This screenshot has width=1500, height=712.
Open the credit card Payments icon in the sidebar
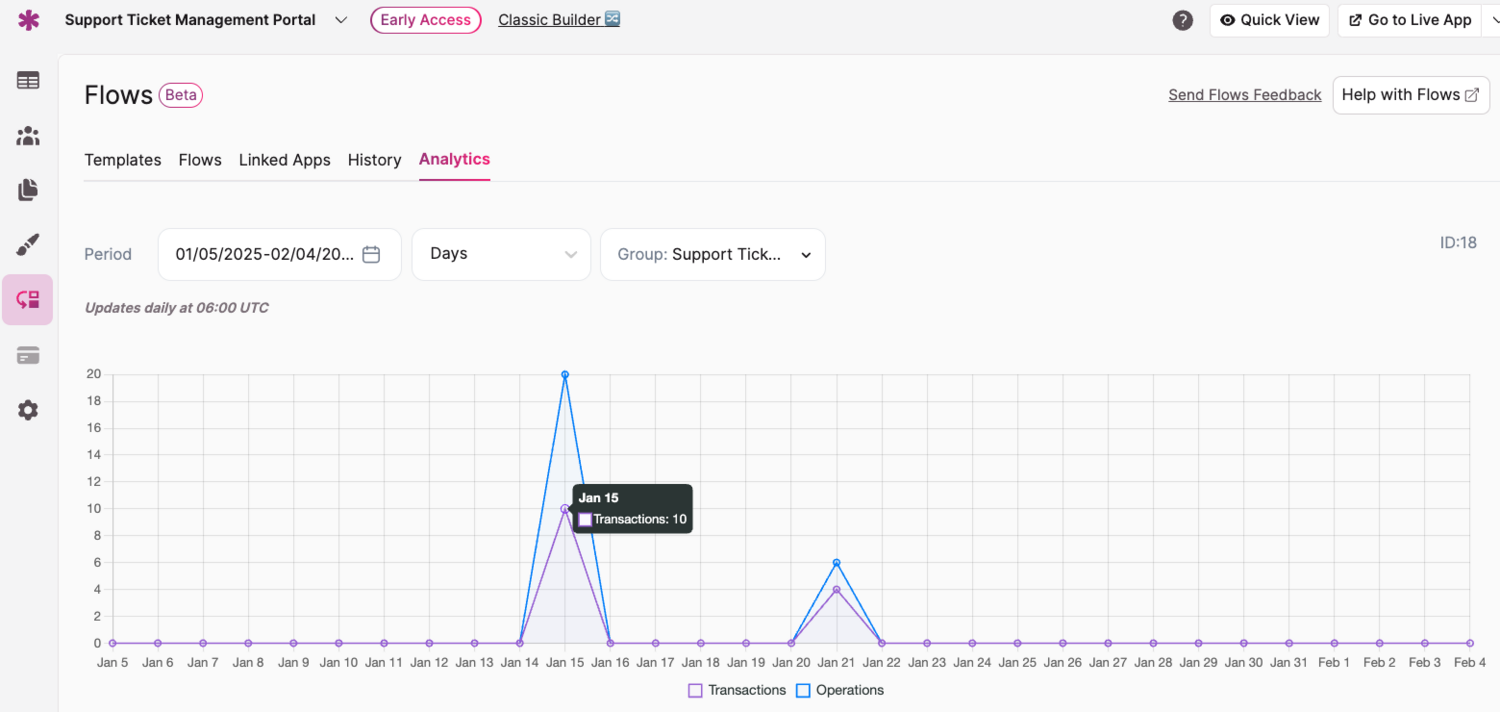click(28, 355)
